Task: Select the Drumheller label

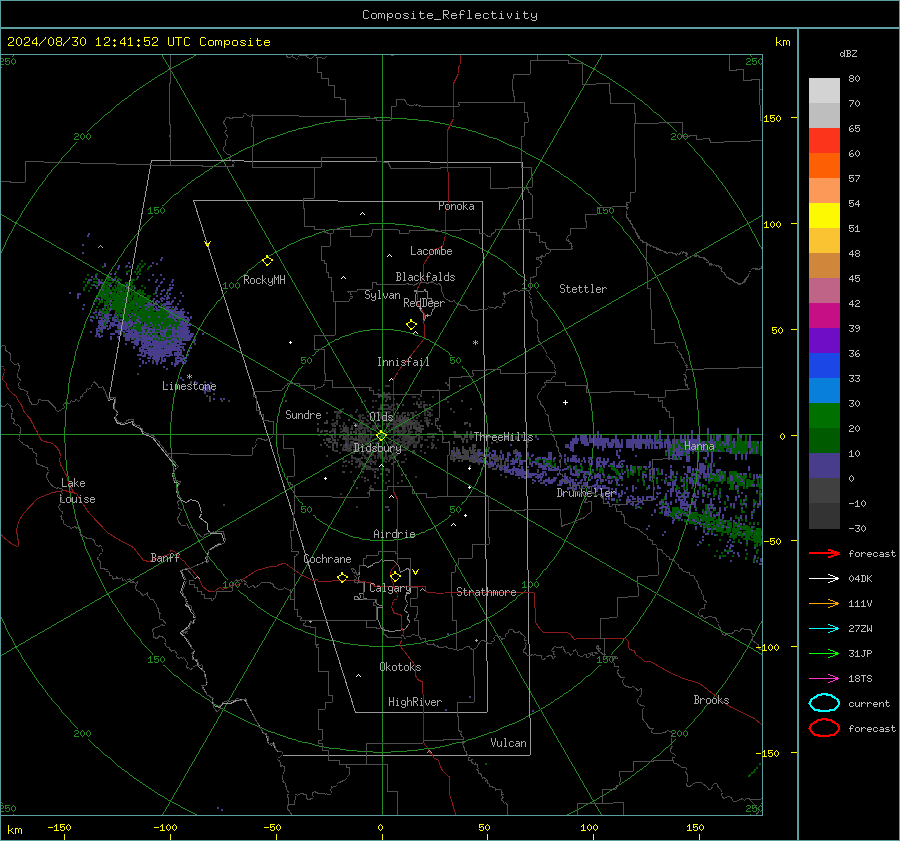Action: [x=586, y=493]
